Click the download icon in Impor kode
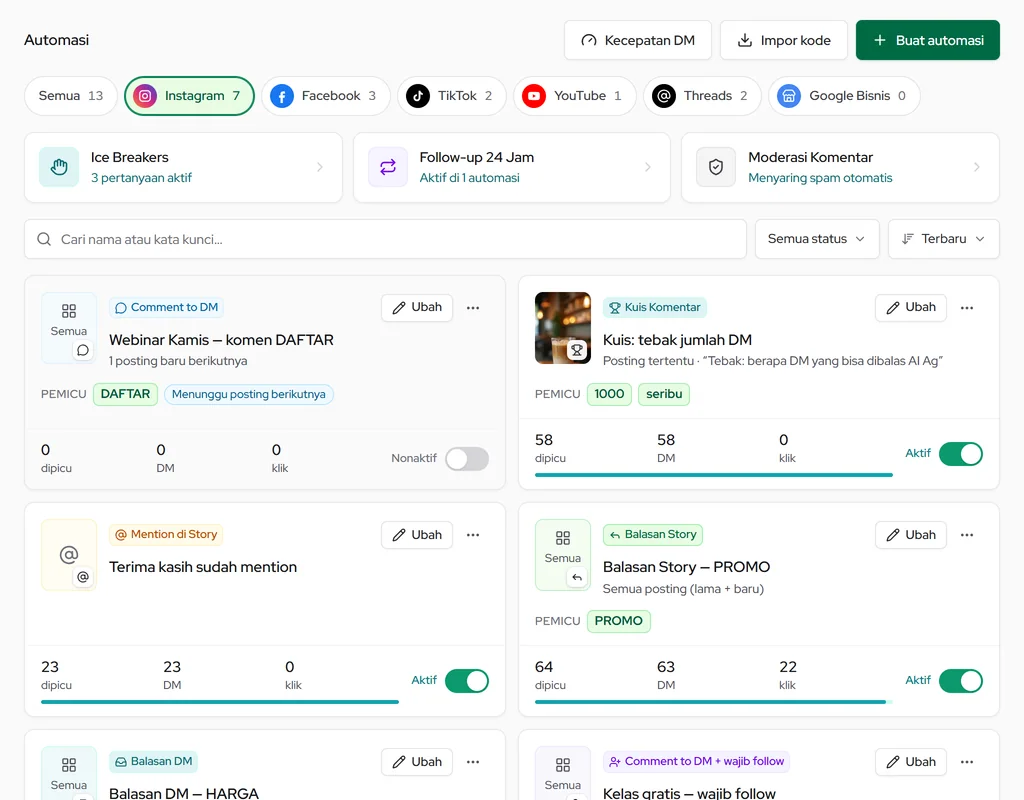 [744, 40]
